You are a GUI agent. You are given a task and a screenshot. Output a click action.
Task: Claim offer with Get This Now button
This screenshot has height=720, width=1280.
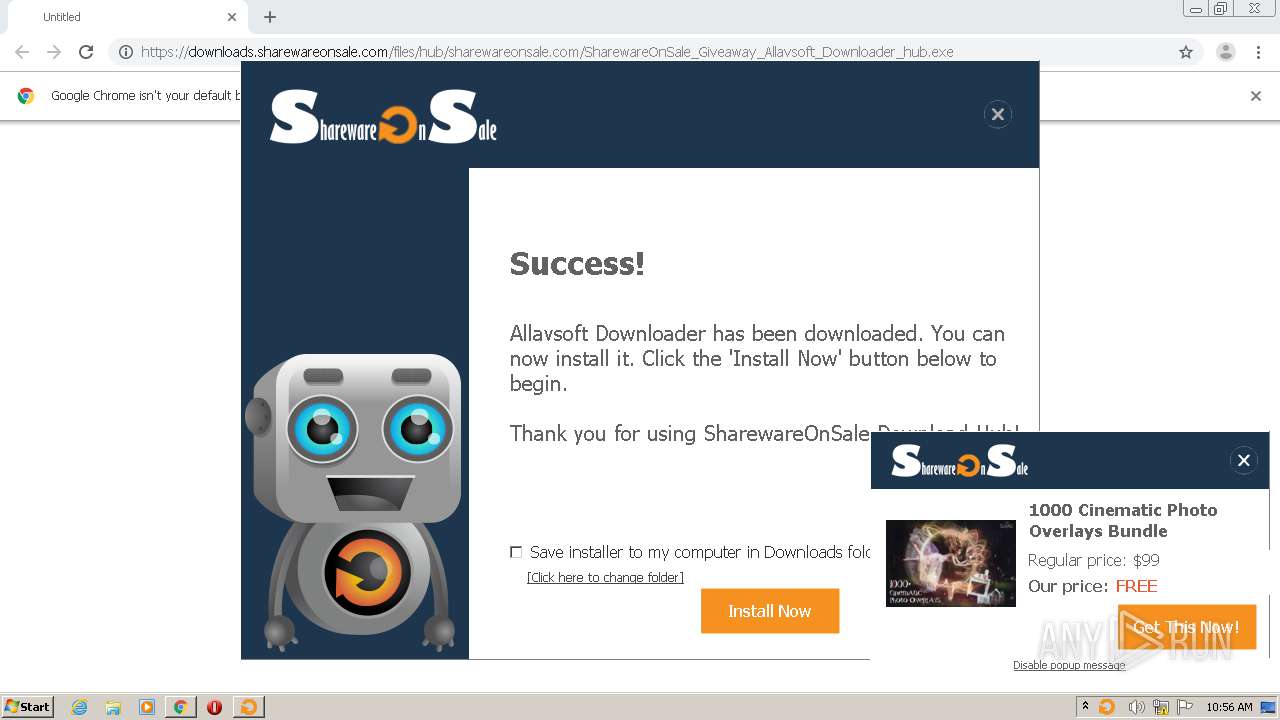(x=1187, y=627)
